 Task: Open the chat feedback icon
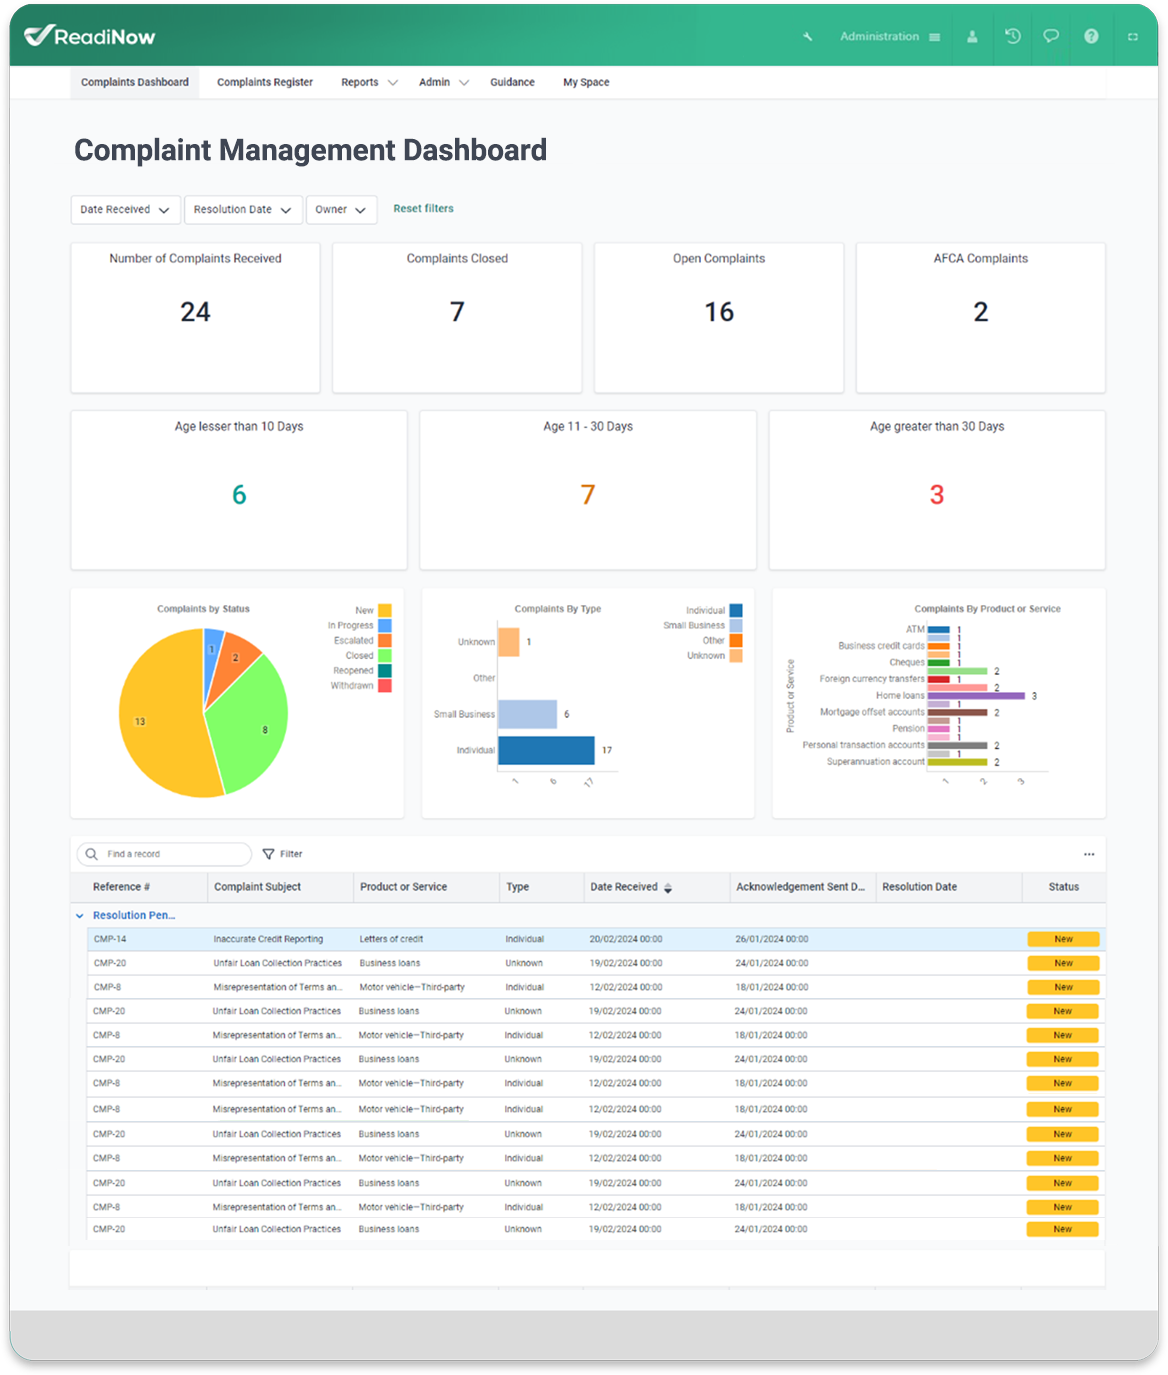(x=1050, y=36)
